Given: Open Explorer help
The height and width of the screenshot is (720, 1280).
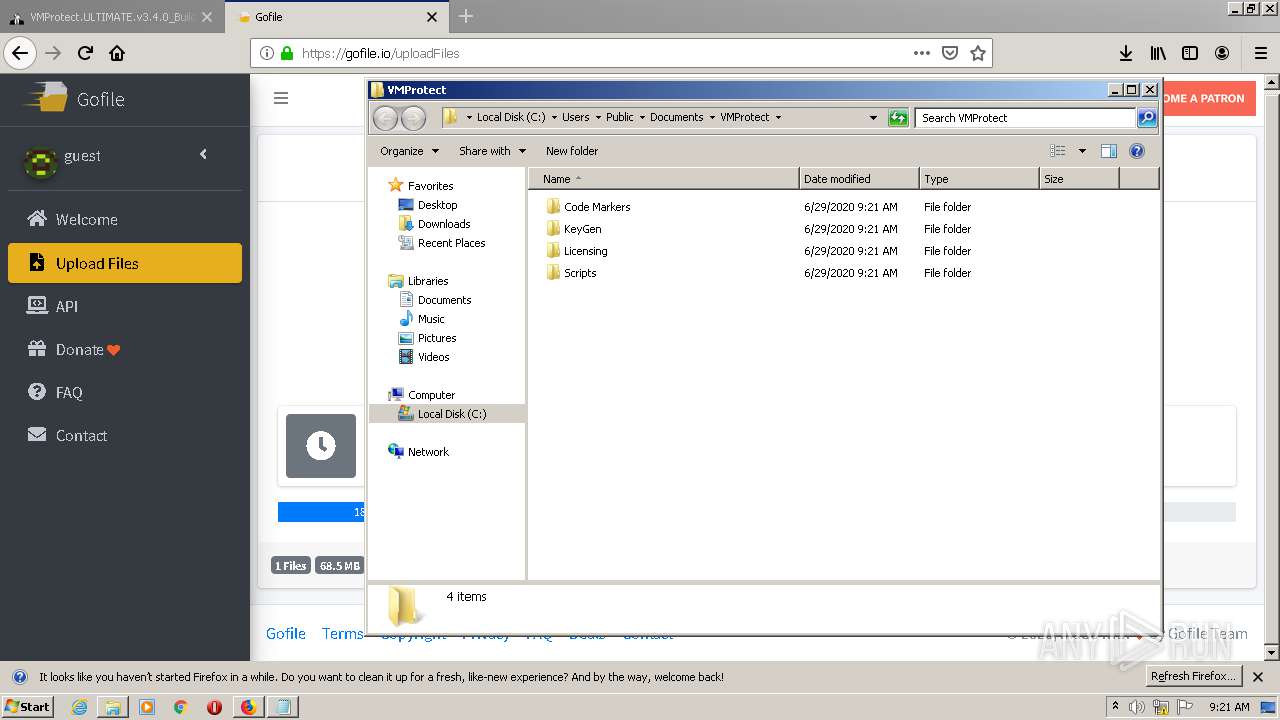Looking at the screenshot, I should [x=1137, y=151].
